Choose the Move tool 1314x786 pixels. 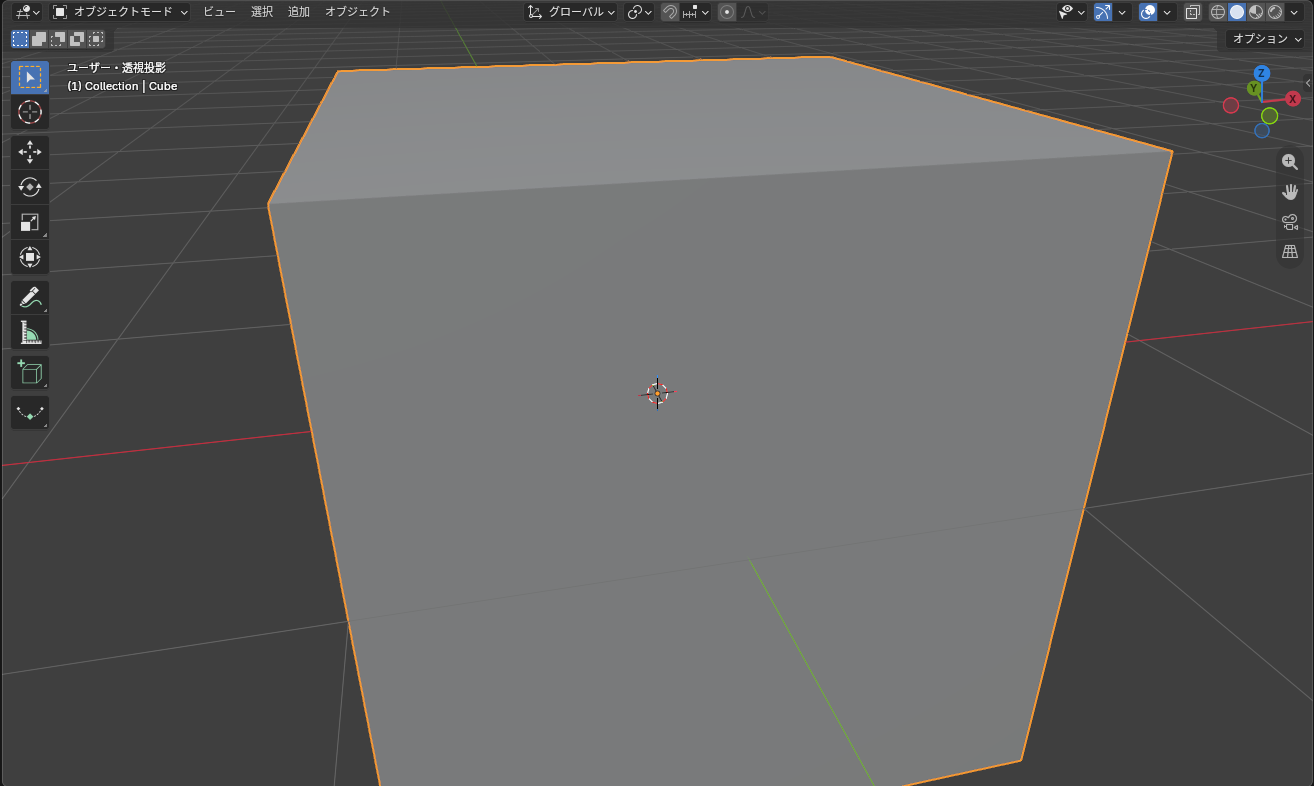click(30, 152)
